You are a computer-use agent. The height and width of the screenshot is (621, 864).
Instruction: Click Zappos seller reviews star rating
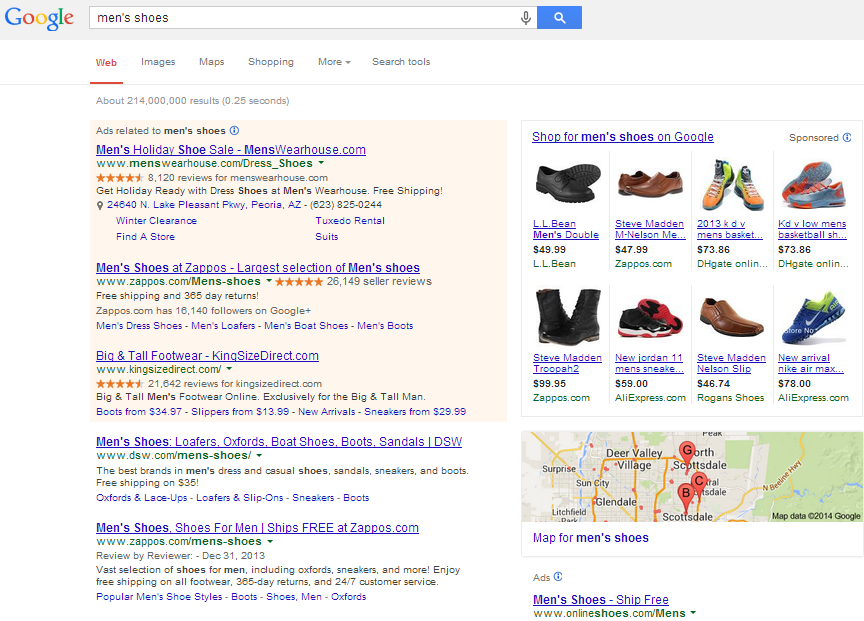pos(299,282)
